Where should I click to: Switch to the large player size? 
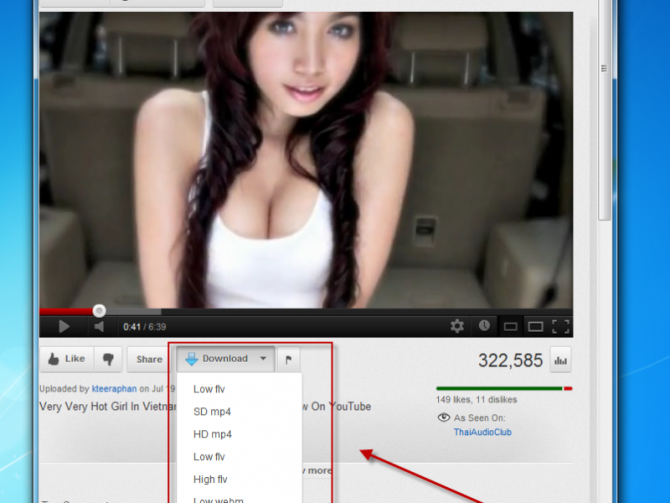pos(535,326)
